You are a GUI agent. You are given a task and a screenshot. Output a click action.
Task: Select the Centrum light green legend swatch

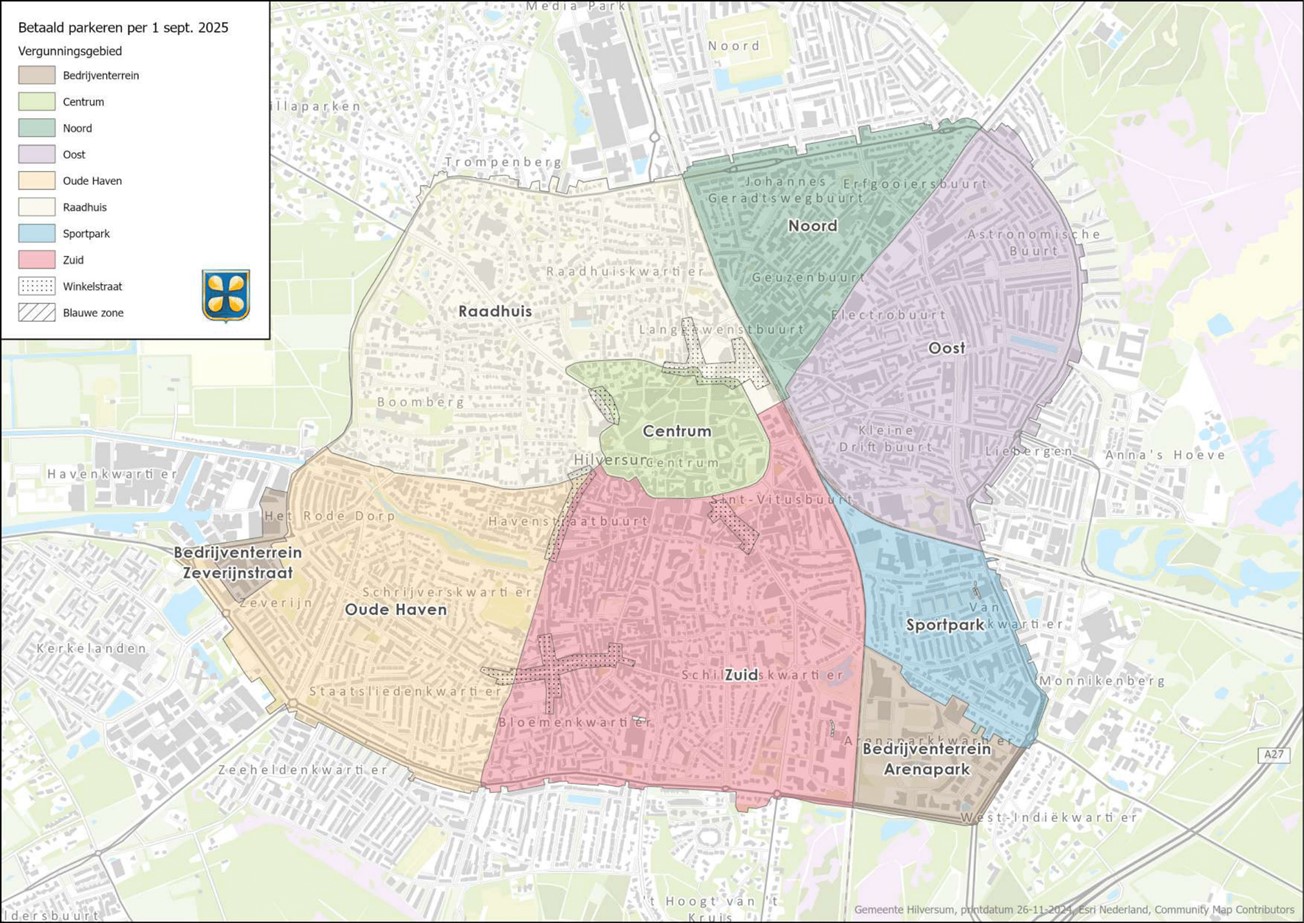coord(36,101)
